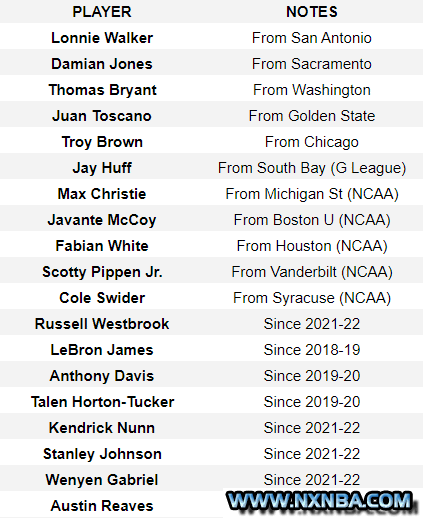Click the PLAYER column header

102,12
